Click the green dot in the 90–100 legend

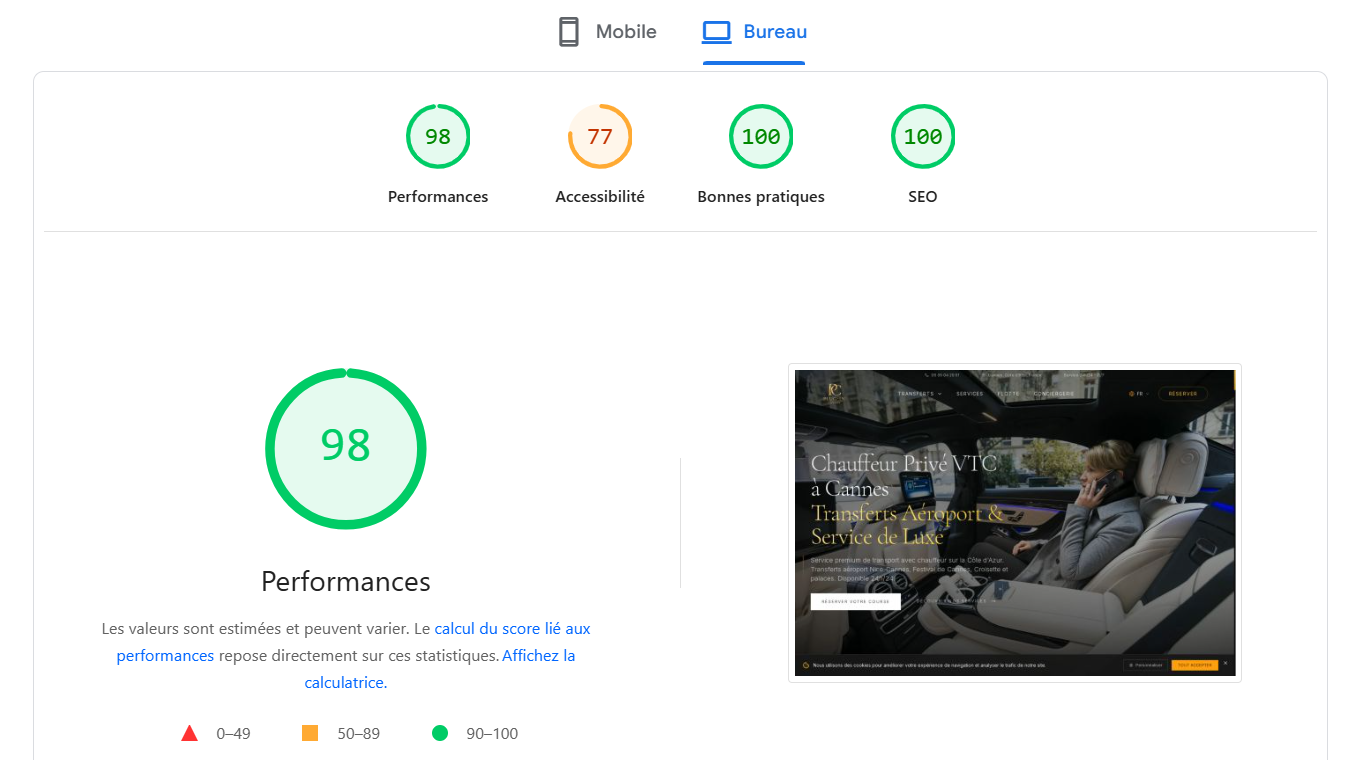coord(441,733)
